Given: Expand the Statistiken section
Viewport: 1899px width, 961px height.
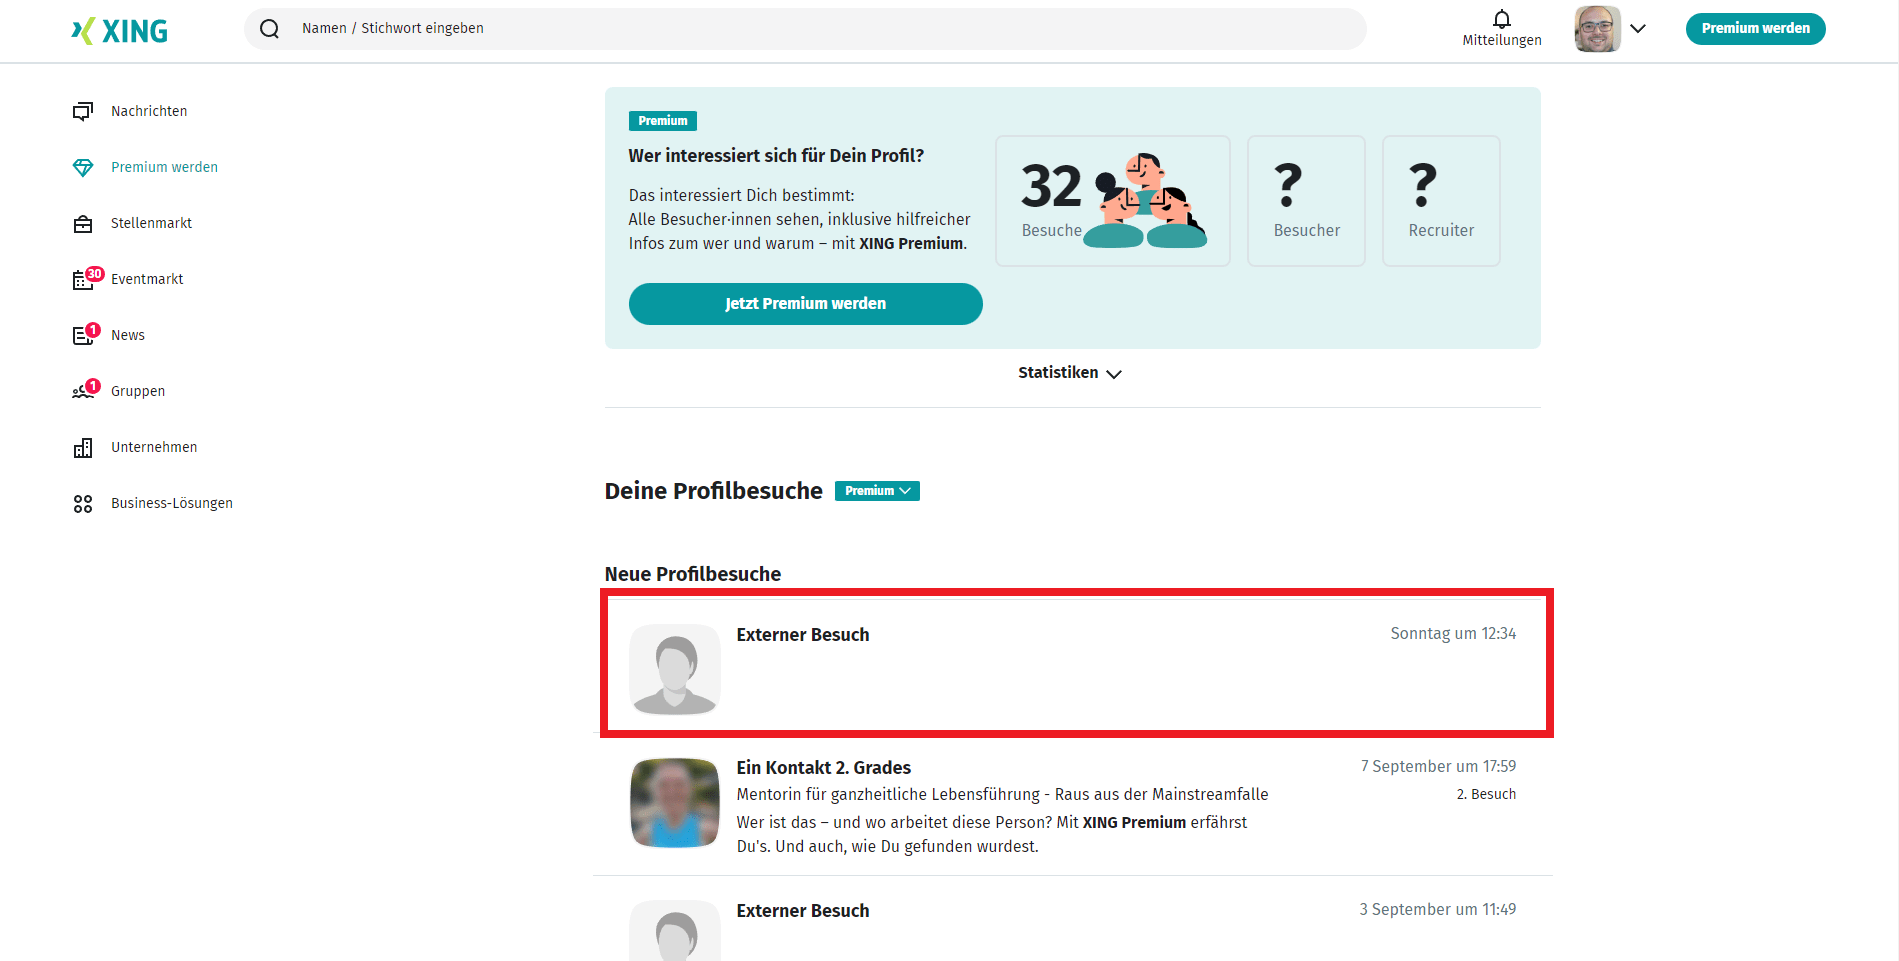Looking at the screenshot, I should point(1069,372).
